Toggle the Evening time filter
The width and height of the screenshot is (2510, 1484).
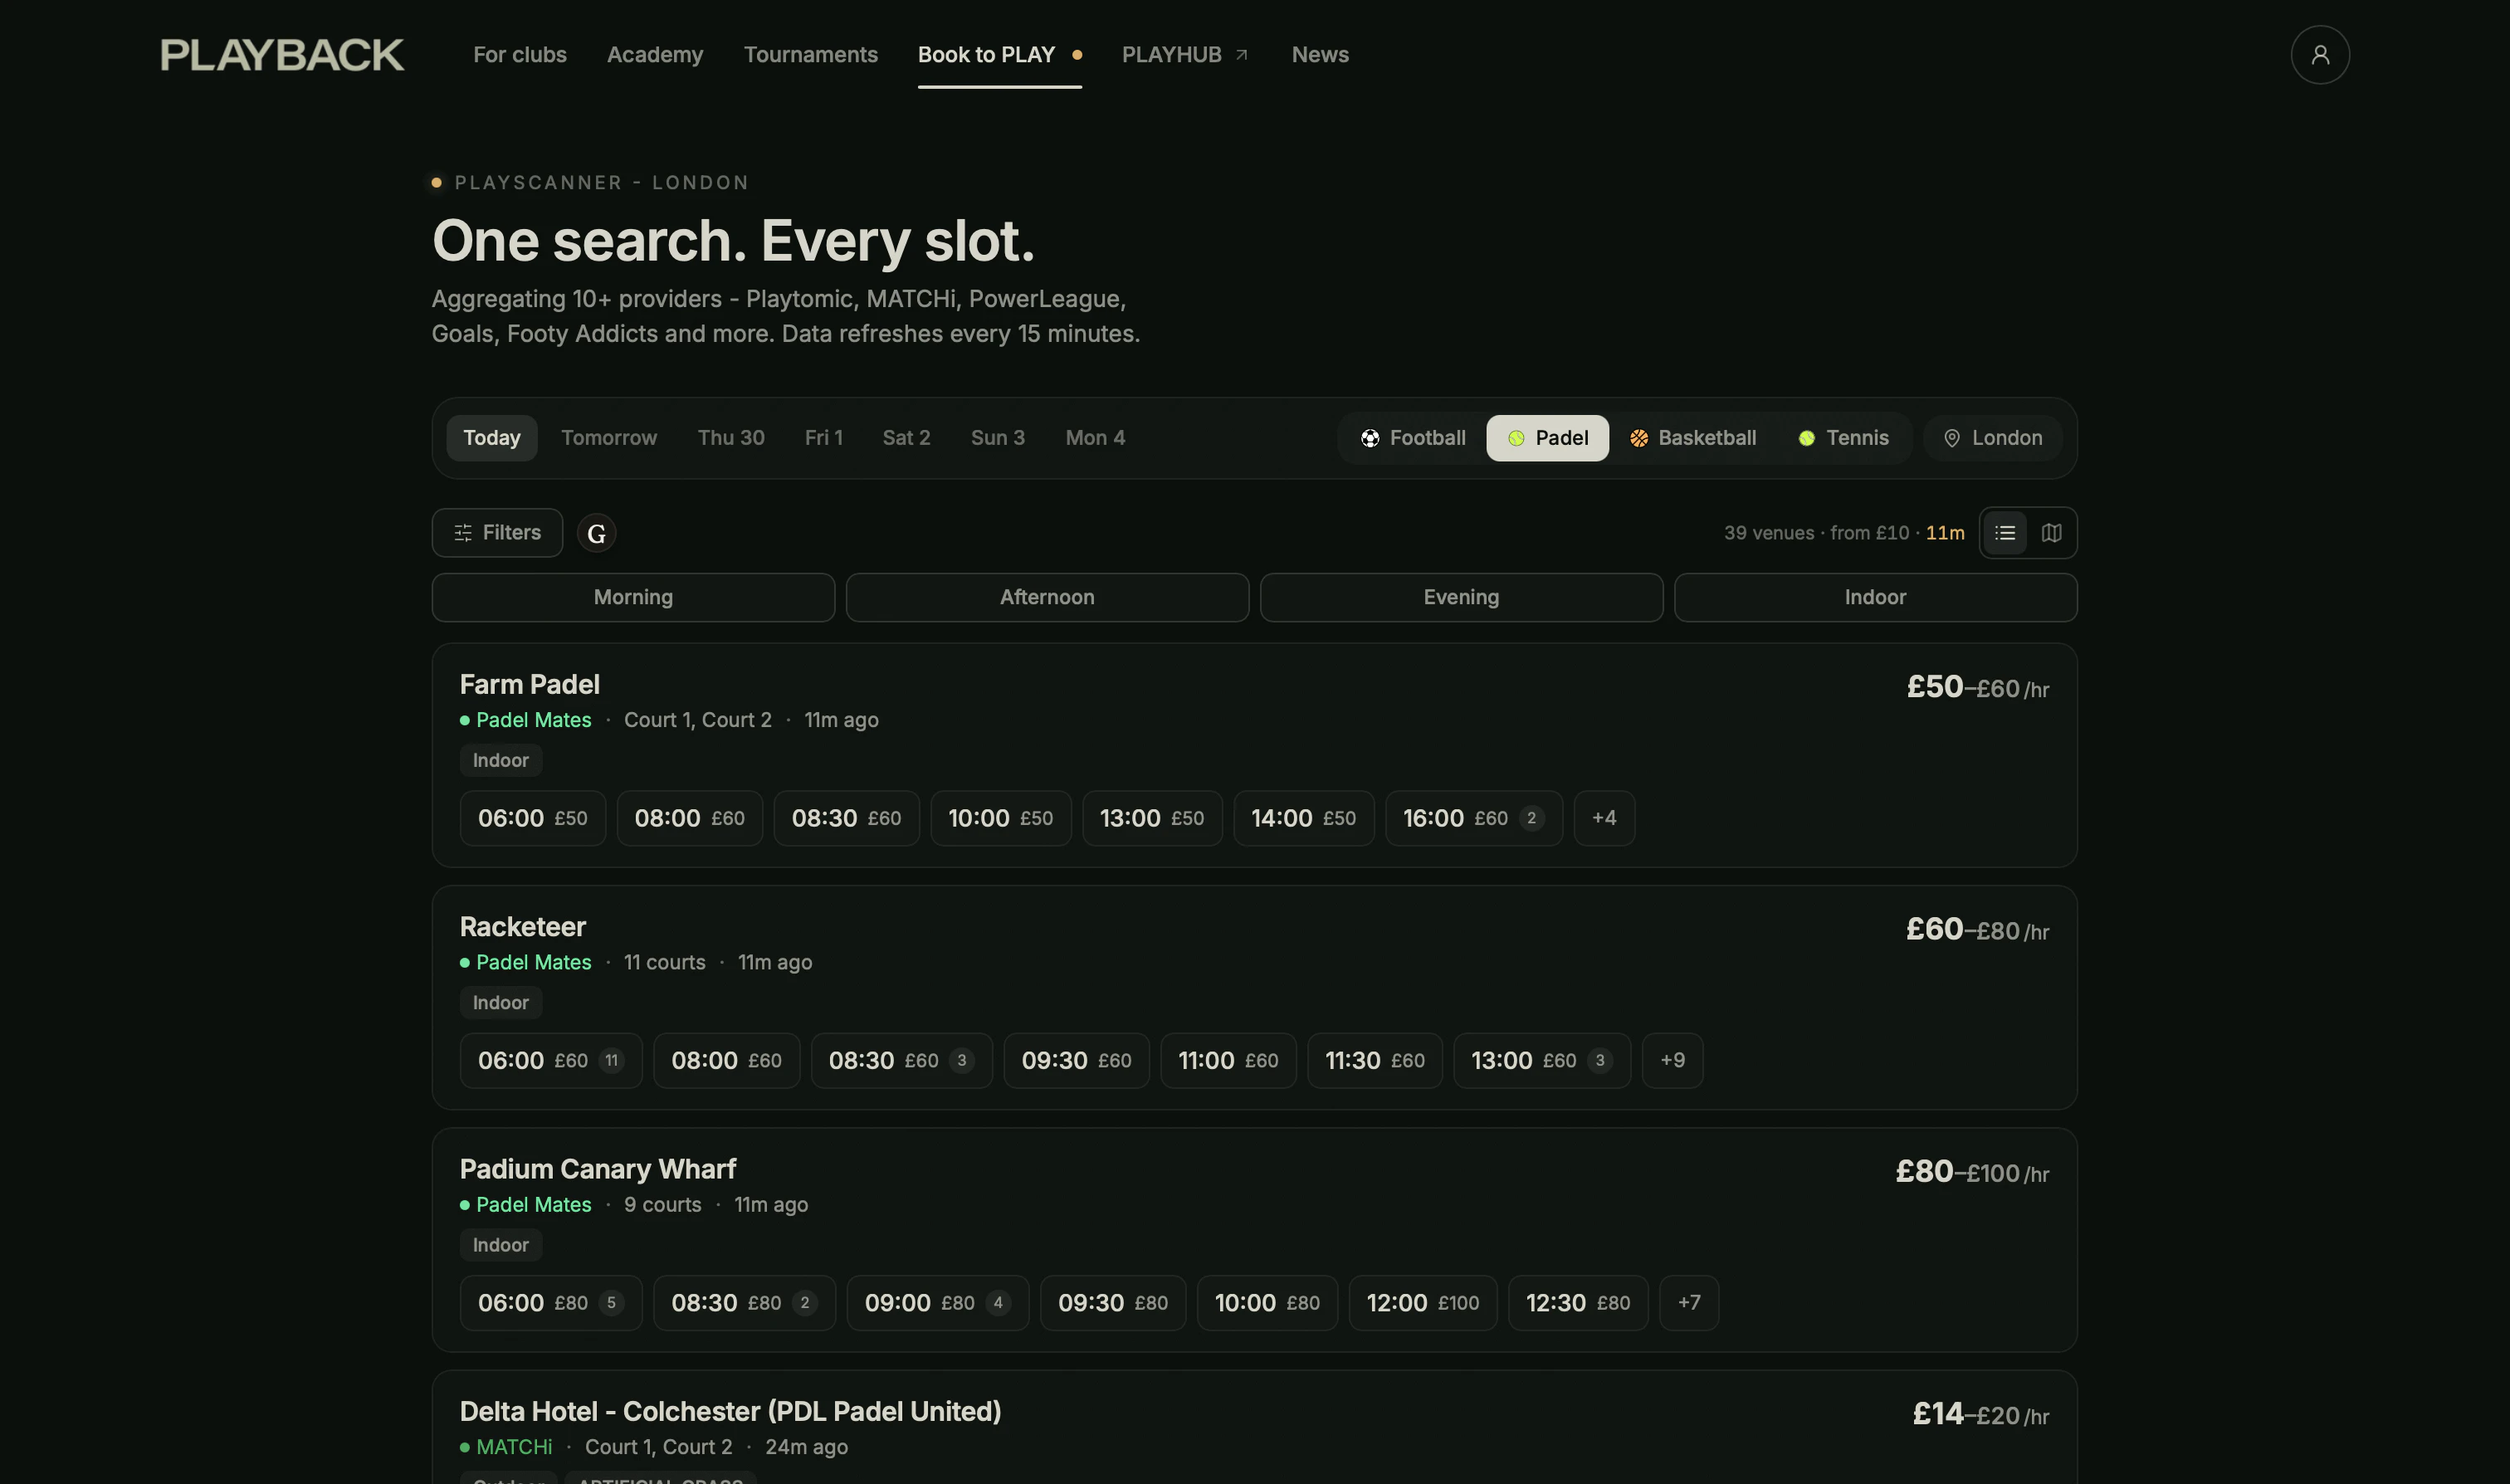tap(1460, 597)
